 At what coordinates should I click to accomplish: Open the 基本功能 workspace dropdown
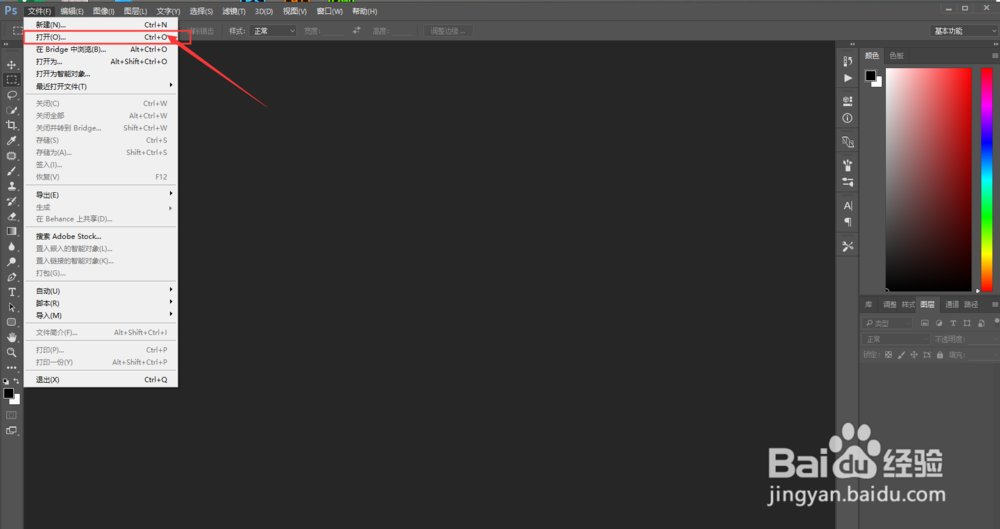point(963,31)
